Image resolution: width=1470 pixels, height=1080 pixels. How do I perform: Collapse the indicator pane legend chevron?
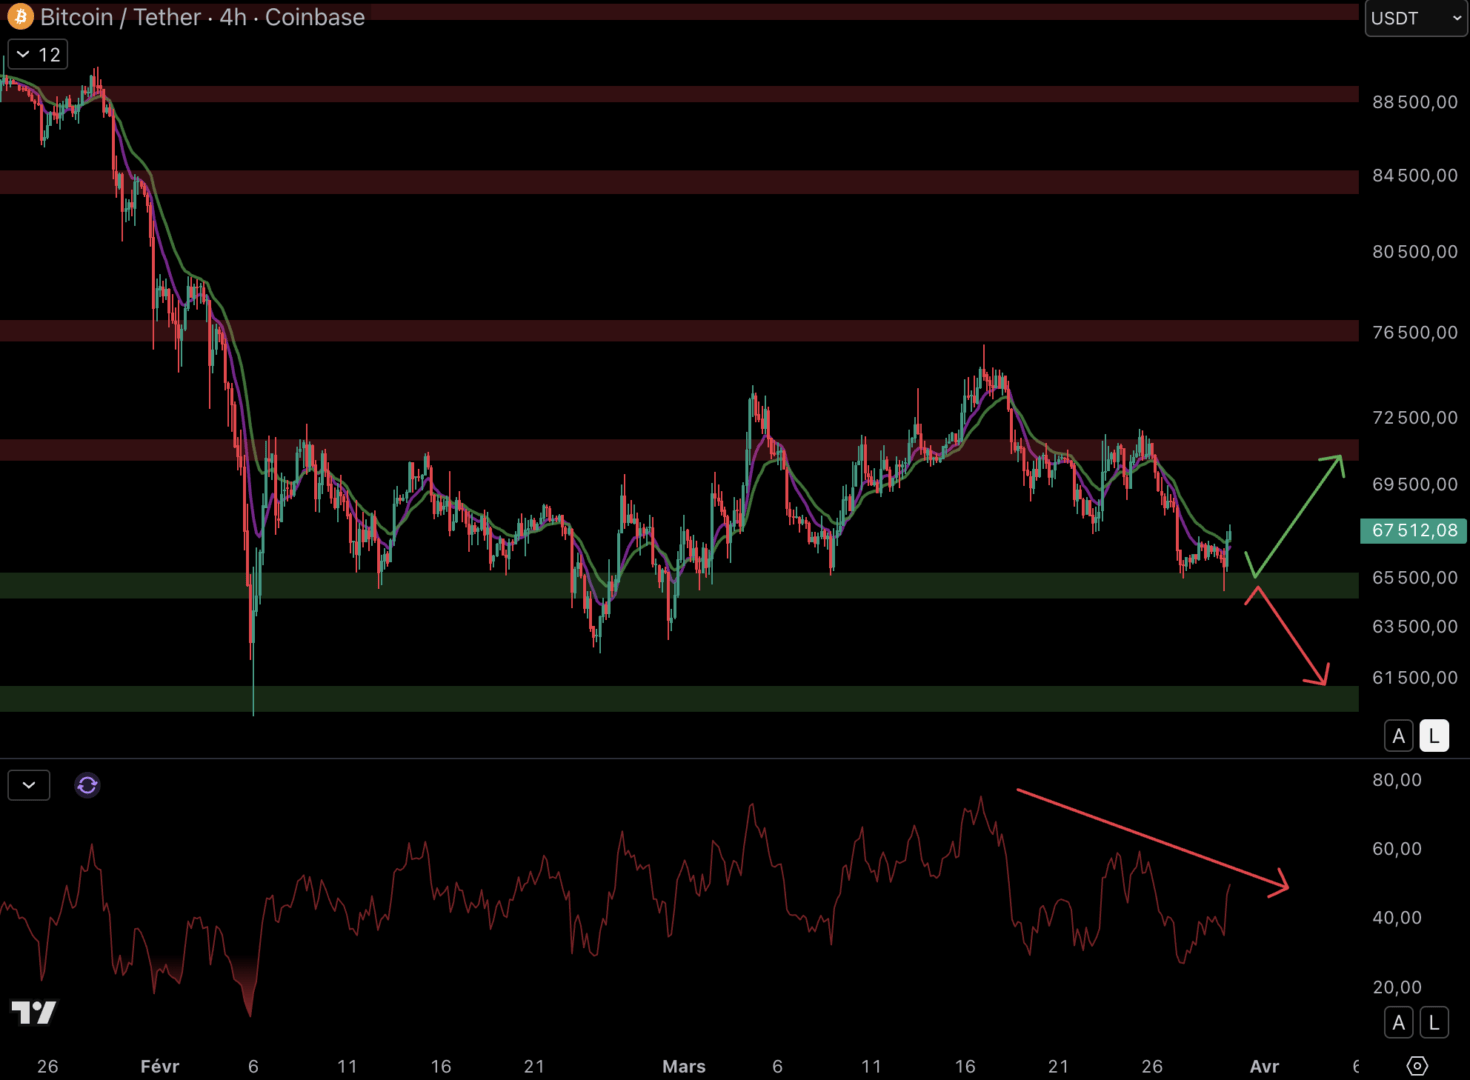29,785
